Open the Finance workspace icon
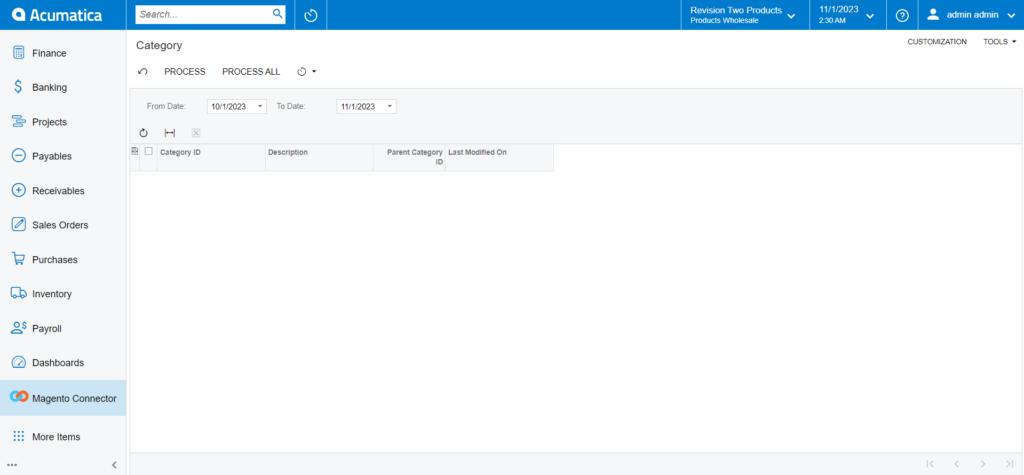Viewport: 1024px width, 475px height. [x=19, y=53]
